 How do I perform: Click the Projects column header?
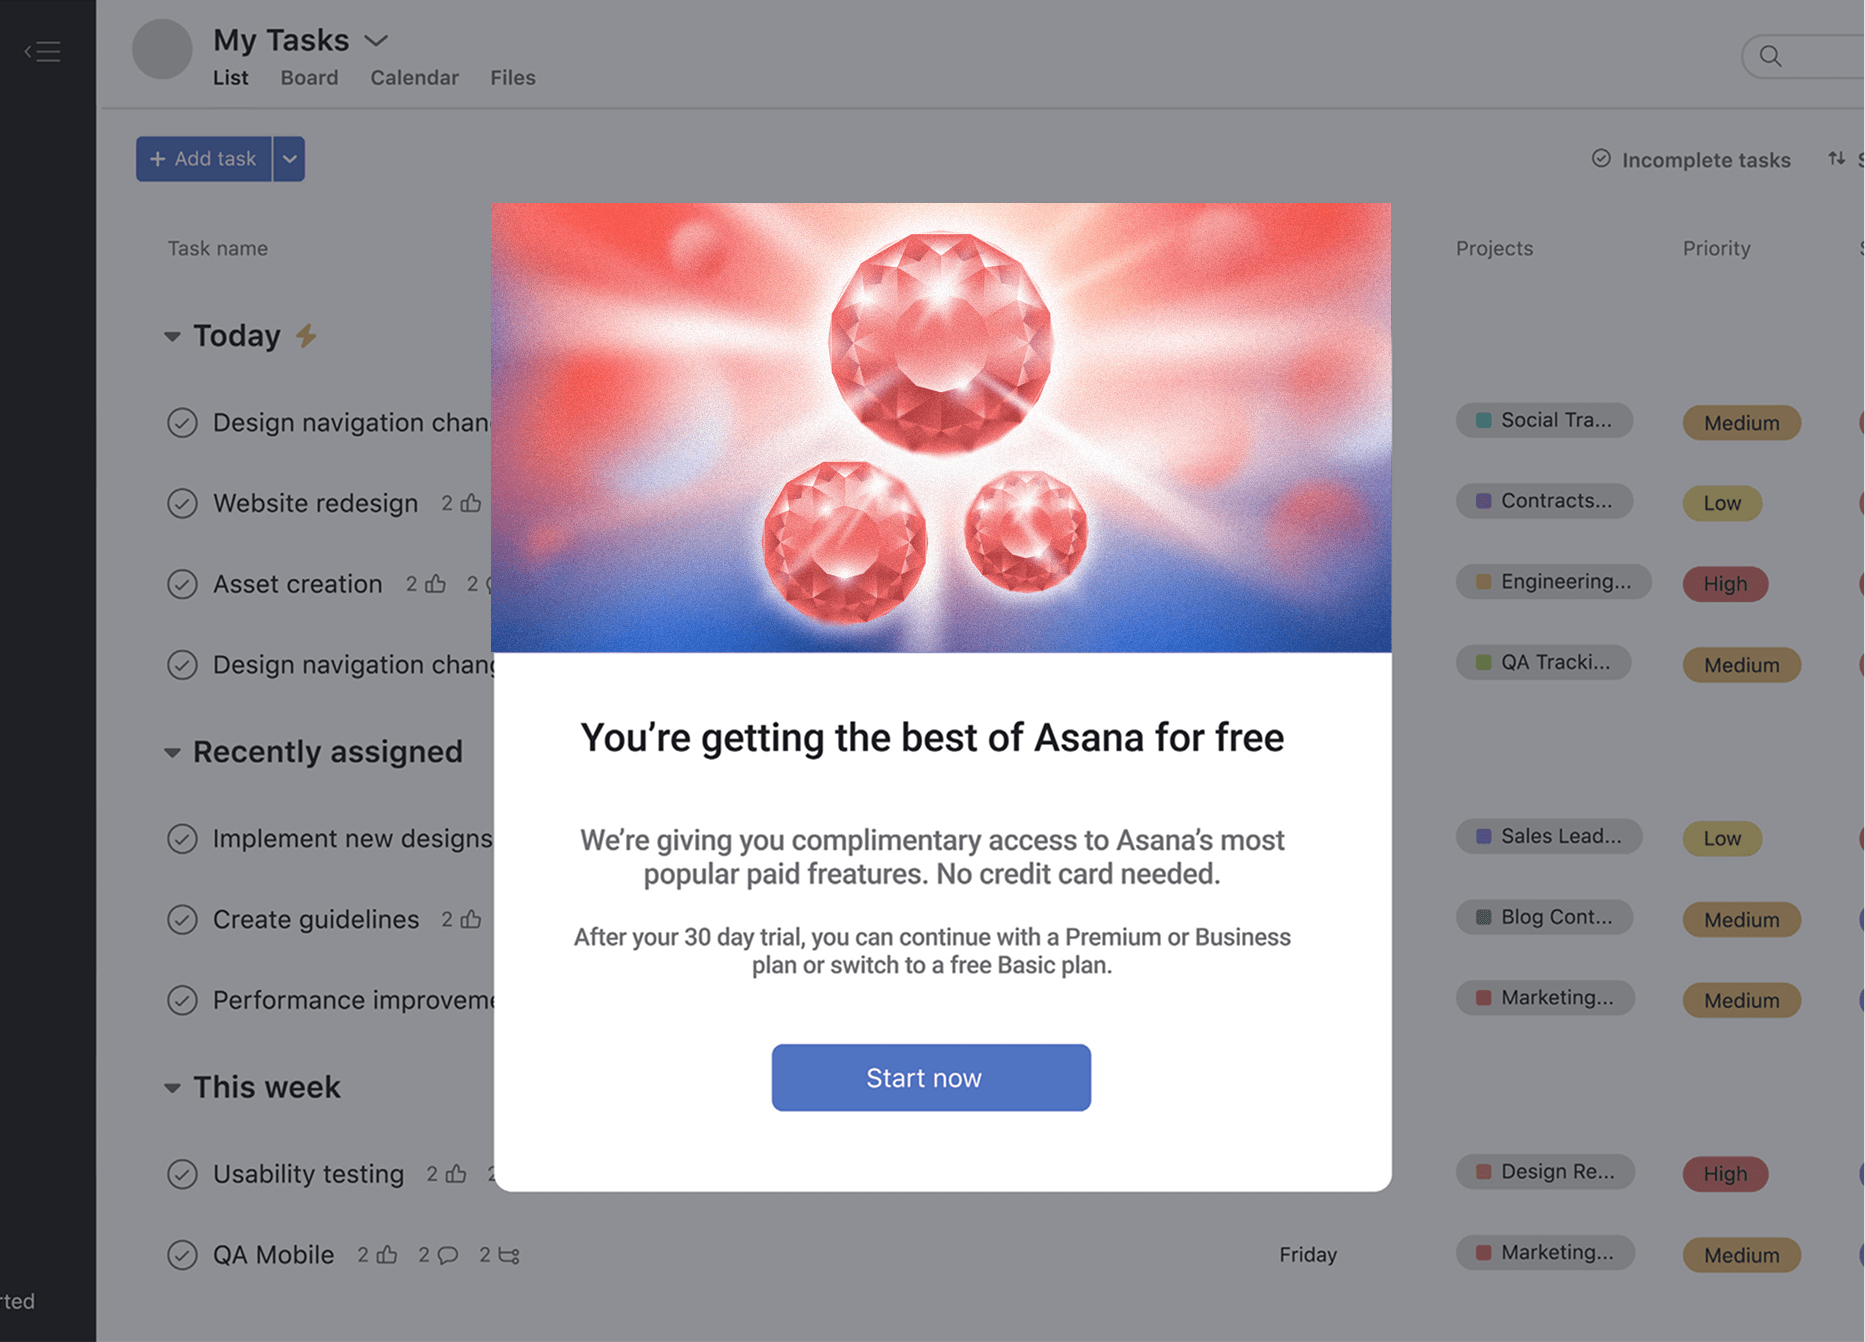[x=1494, y=248]
